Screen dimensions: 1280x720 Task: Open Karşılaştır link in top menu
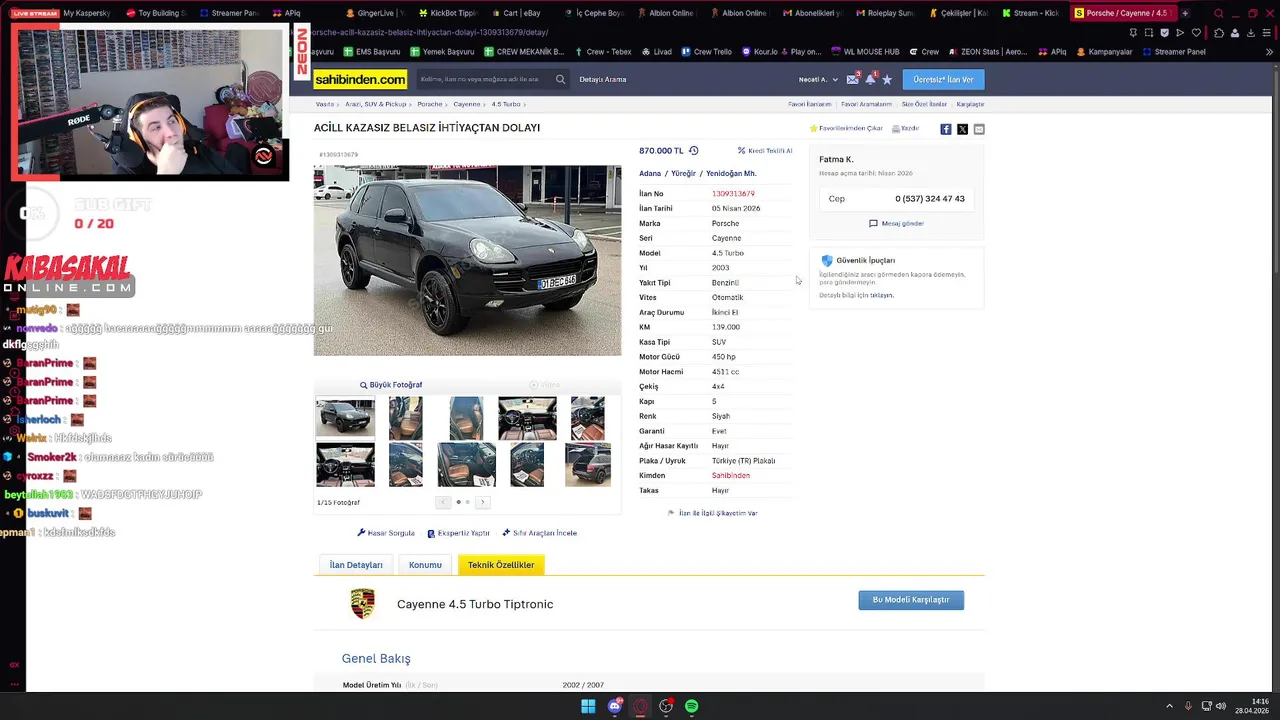[970, 104]
